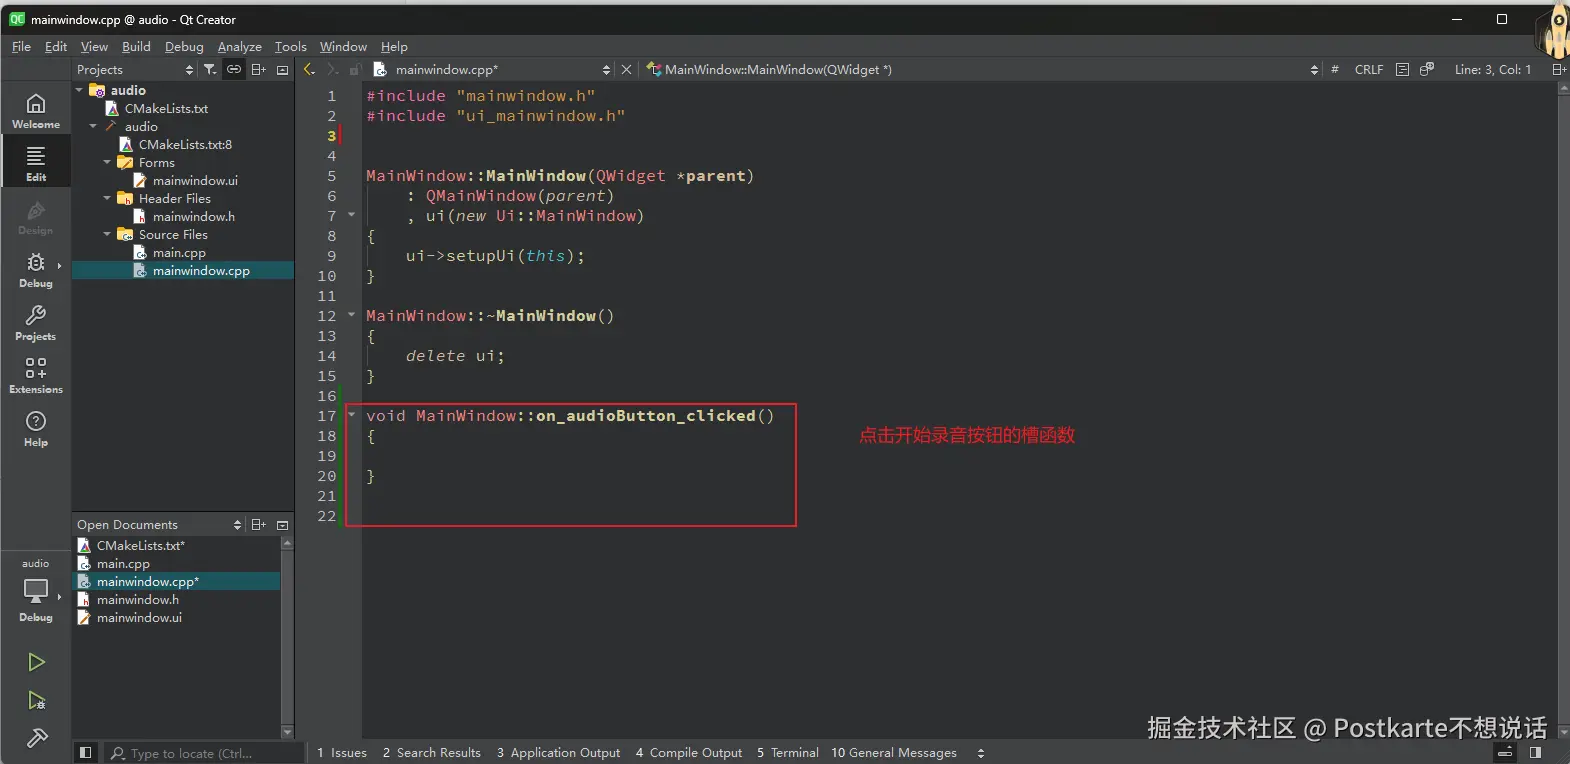Build project with hammer icon
Image resolution: width=1570 pixels, height=764 pixels.
tap(36, 738)
